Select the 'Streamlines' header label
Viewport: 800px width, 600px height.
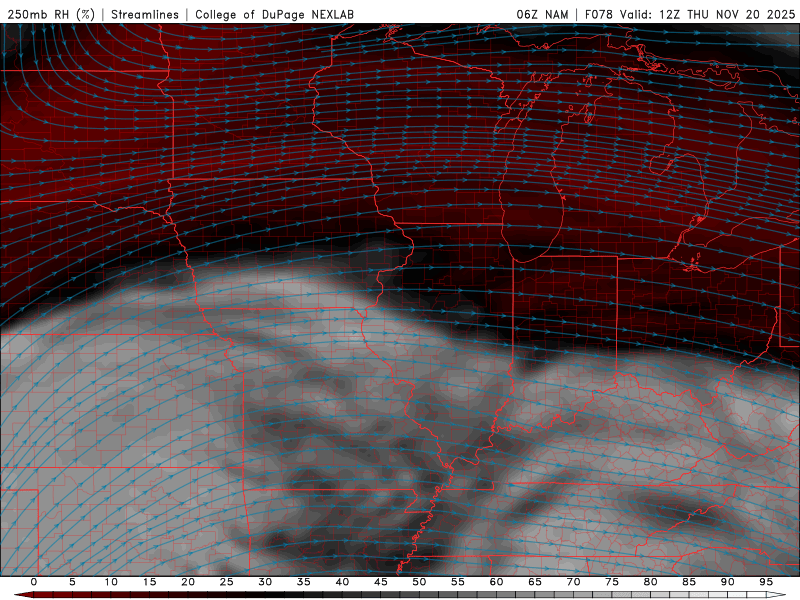click(145, 15)
